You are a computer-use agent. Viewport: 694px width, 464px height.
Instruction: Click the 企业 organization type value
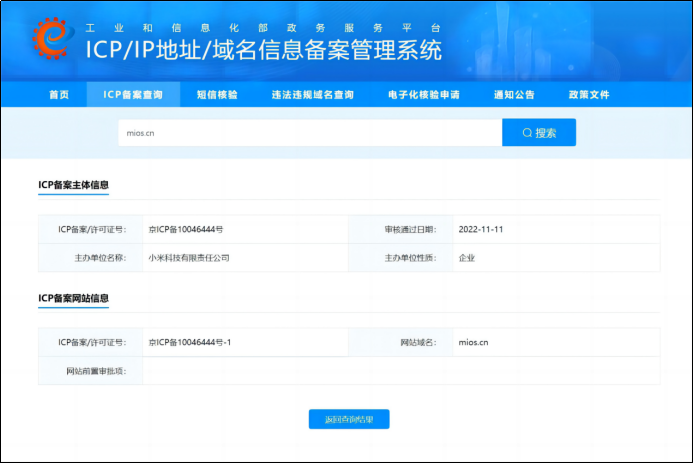466,257
